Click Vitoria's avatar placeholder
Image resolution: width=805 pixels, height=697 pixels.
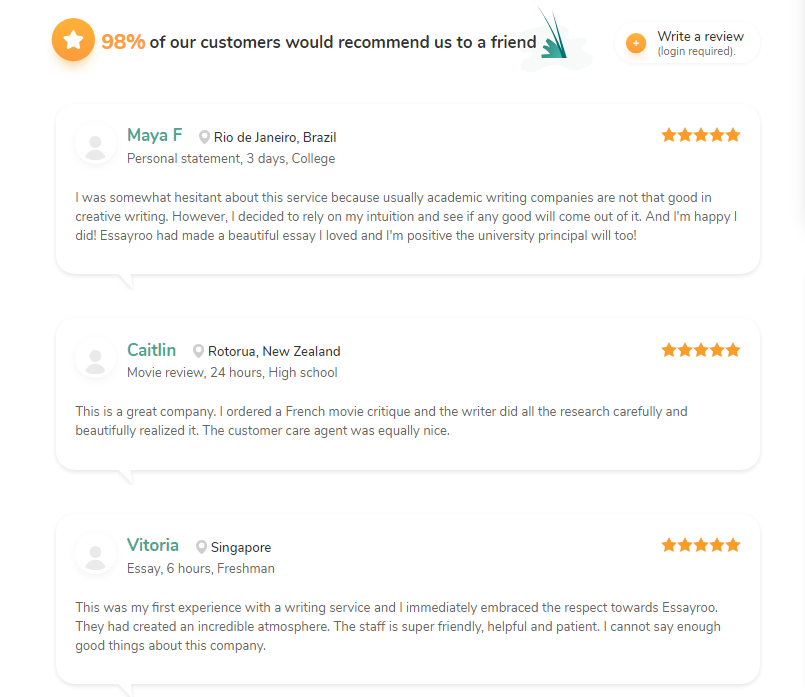pos(95,554)
